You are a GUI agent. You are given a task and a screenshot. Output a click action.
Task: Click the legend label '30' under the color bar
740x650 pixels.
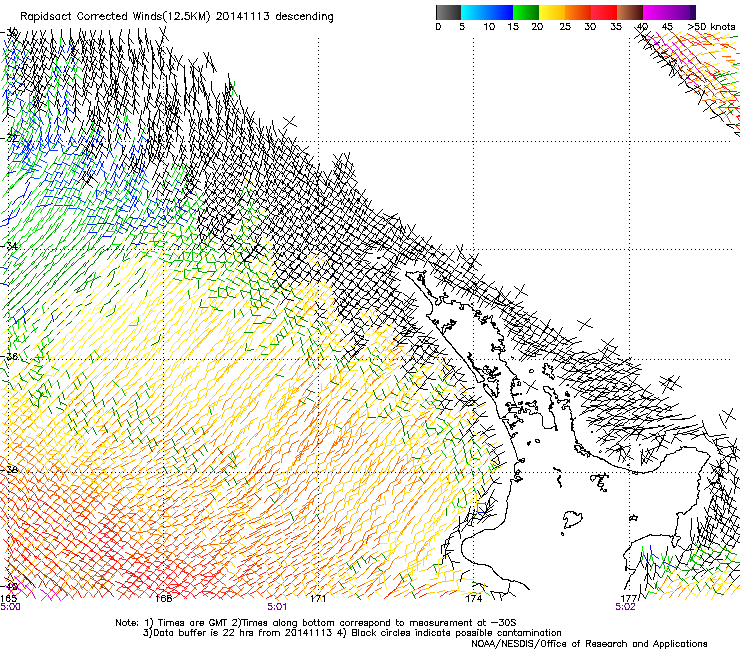pos(590,27)
